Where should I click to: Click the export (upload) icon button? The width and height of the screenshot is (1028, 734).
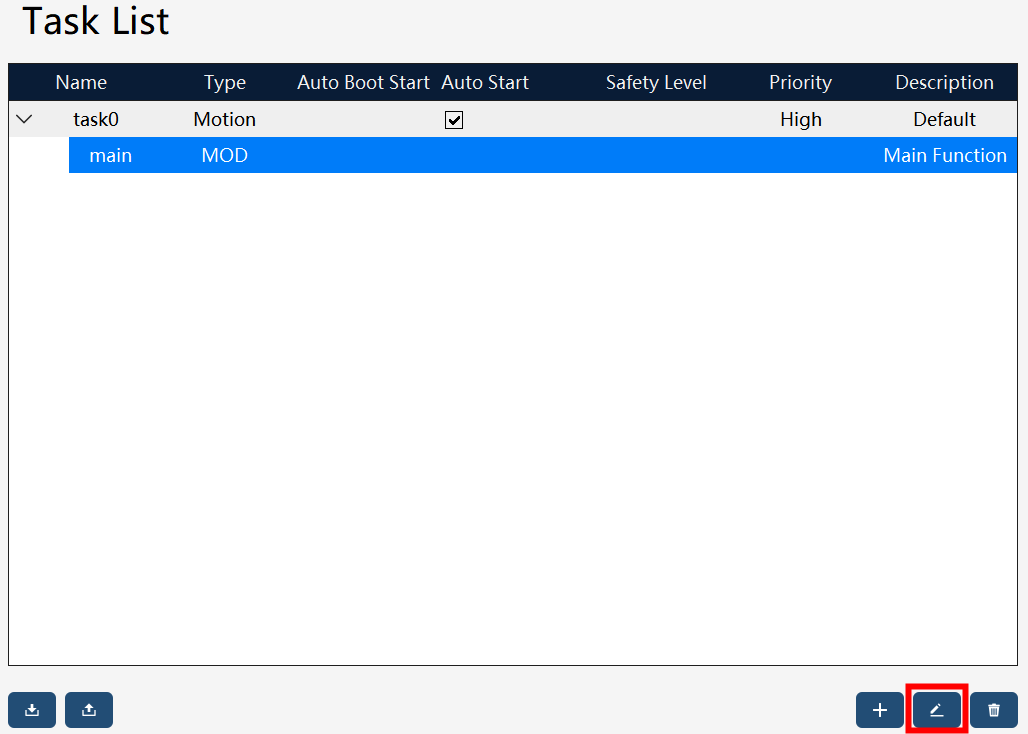89,710
